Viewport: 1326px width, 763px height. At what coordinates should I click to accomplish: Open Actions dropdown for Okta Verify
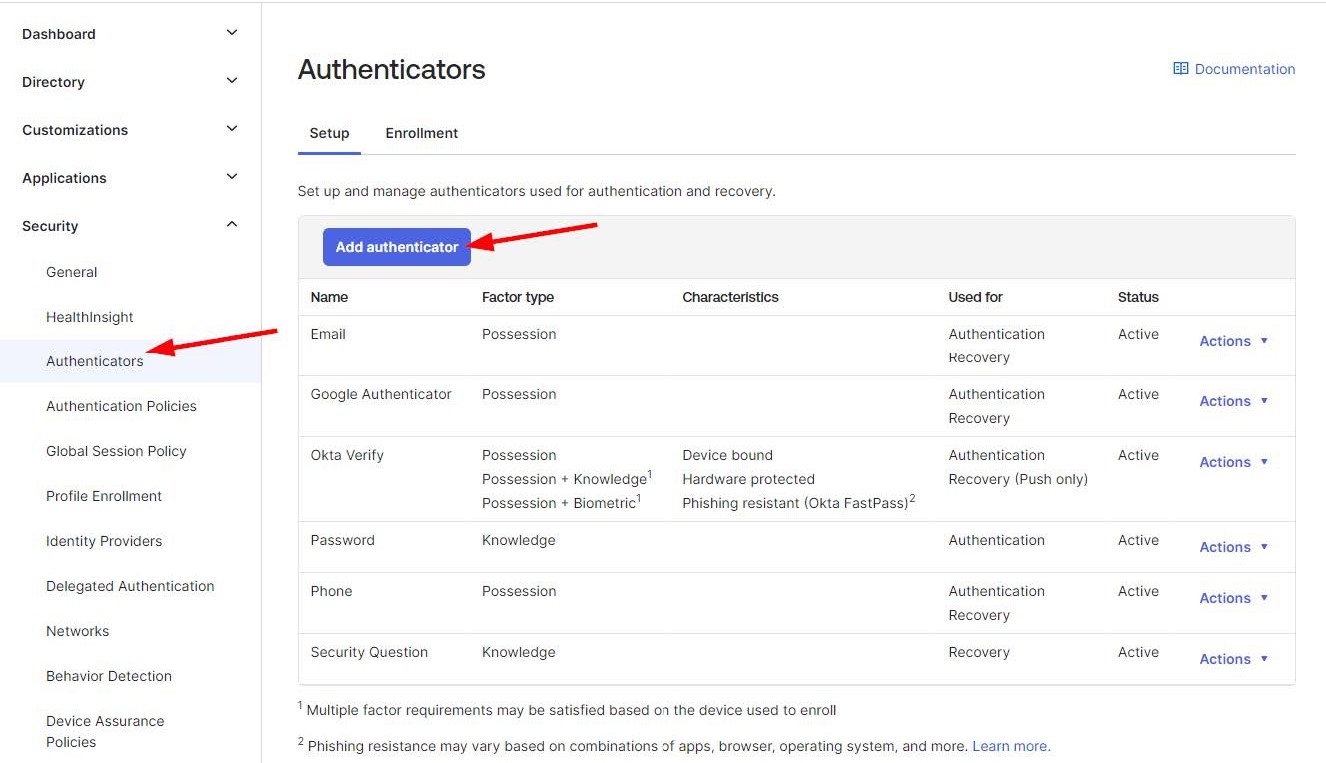[1233, 462]
